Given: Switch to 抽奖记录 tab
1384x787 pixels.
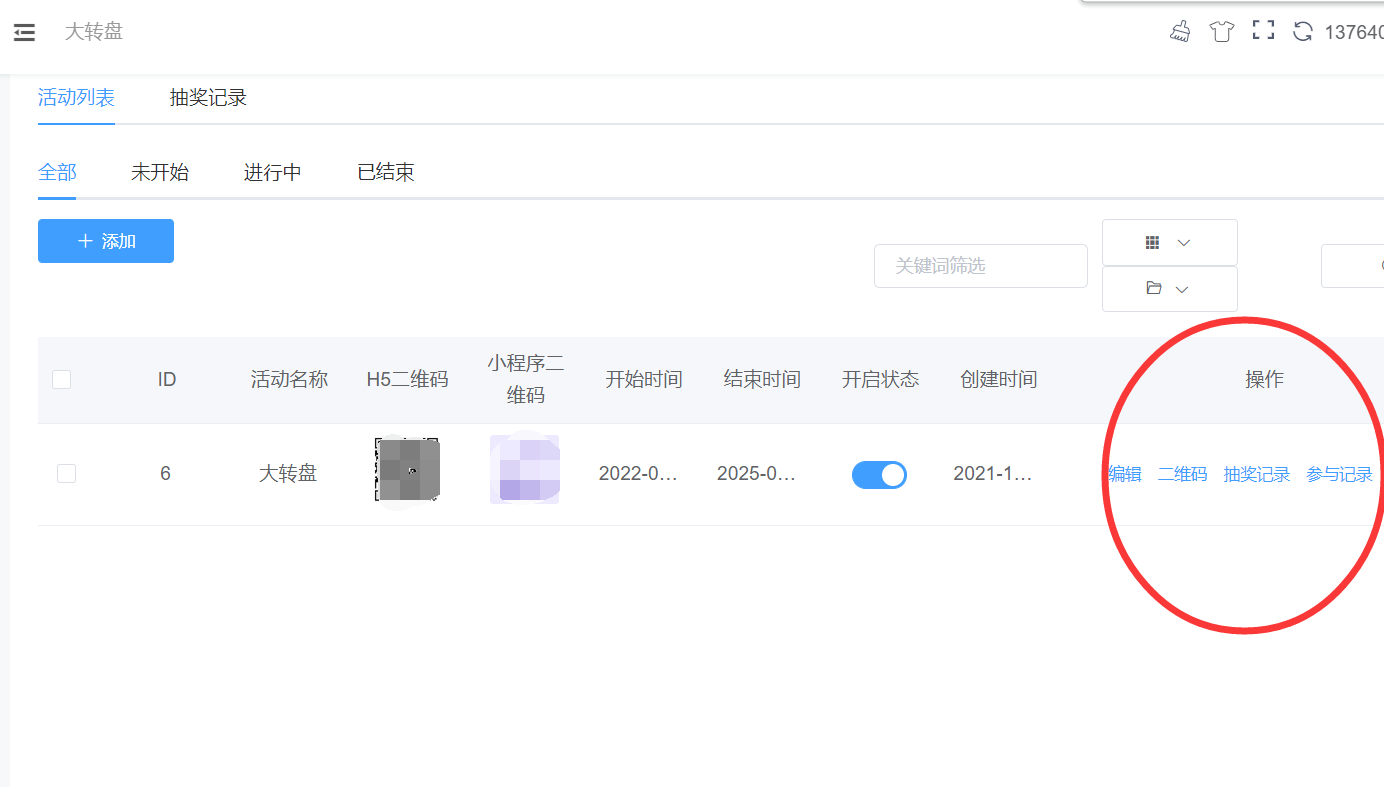Looking at the screenshot, I should pos(208,98).
